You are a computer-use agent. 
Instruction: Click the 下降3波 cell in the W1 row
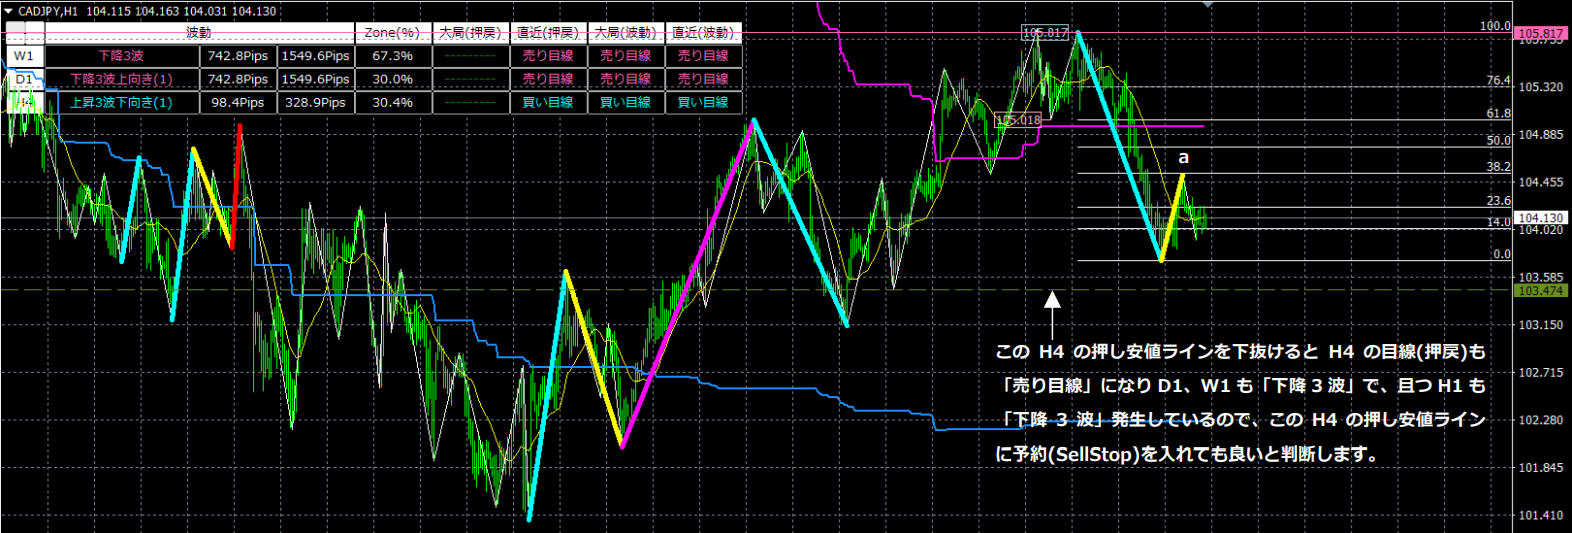122,56
